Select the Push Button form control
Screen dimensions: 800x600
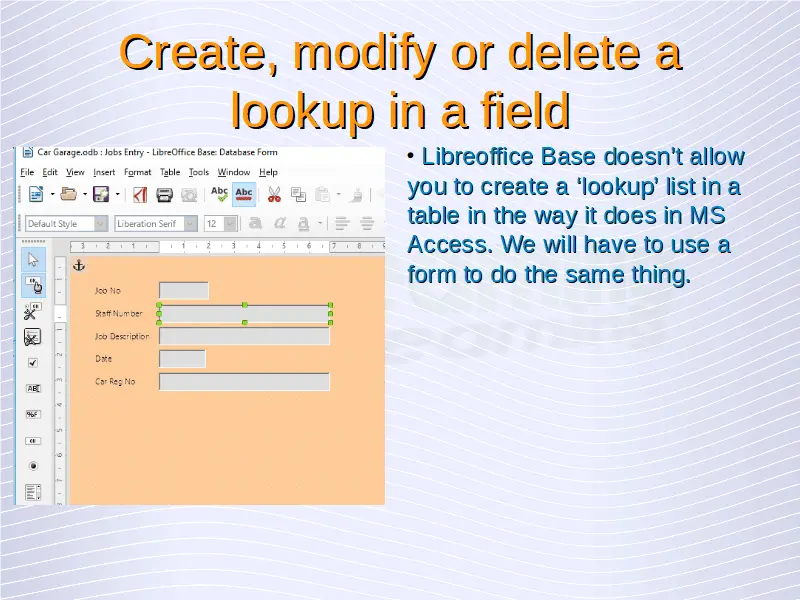pos(33,440)
